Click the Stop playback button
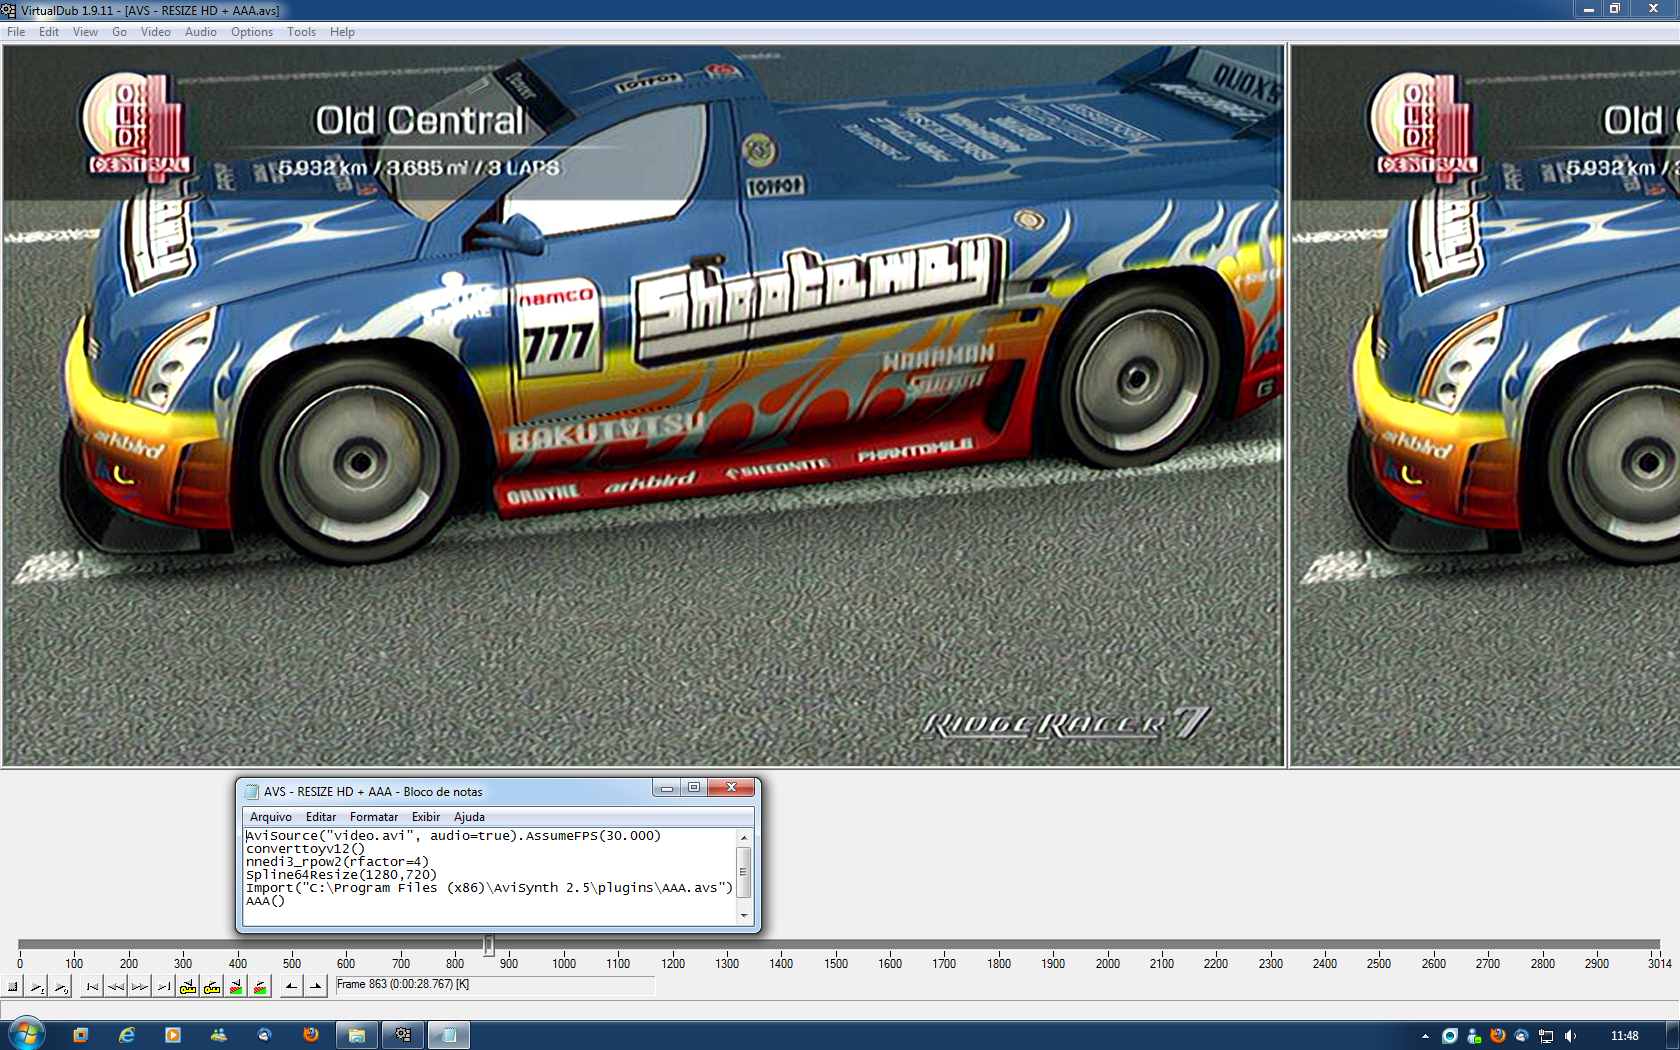This screenshot has height=1050, width=1680. [x=12, y=987]
